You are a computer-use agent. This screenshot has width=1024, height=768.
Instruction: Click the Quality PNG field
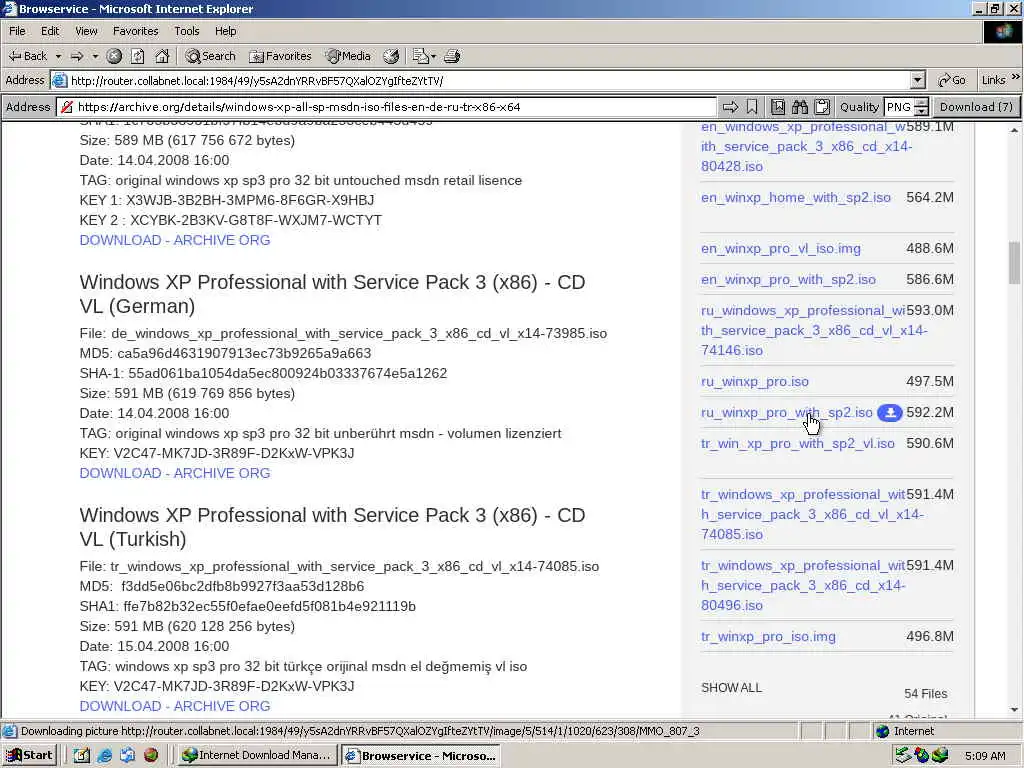click(899, 107)
